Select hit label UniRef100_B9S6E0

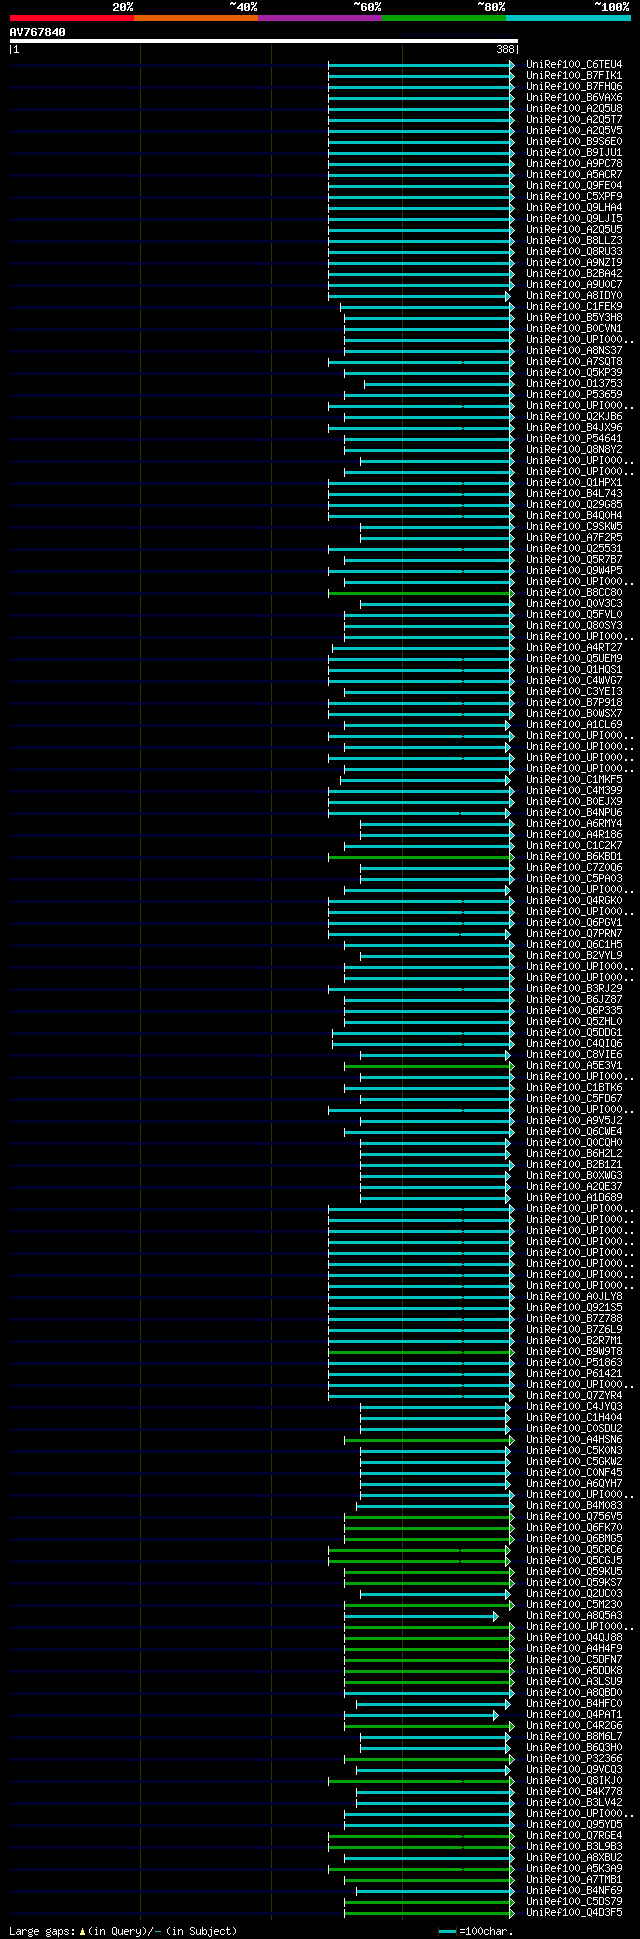click(x=574, y=142)
